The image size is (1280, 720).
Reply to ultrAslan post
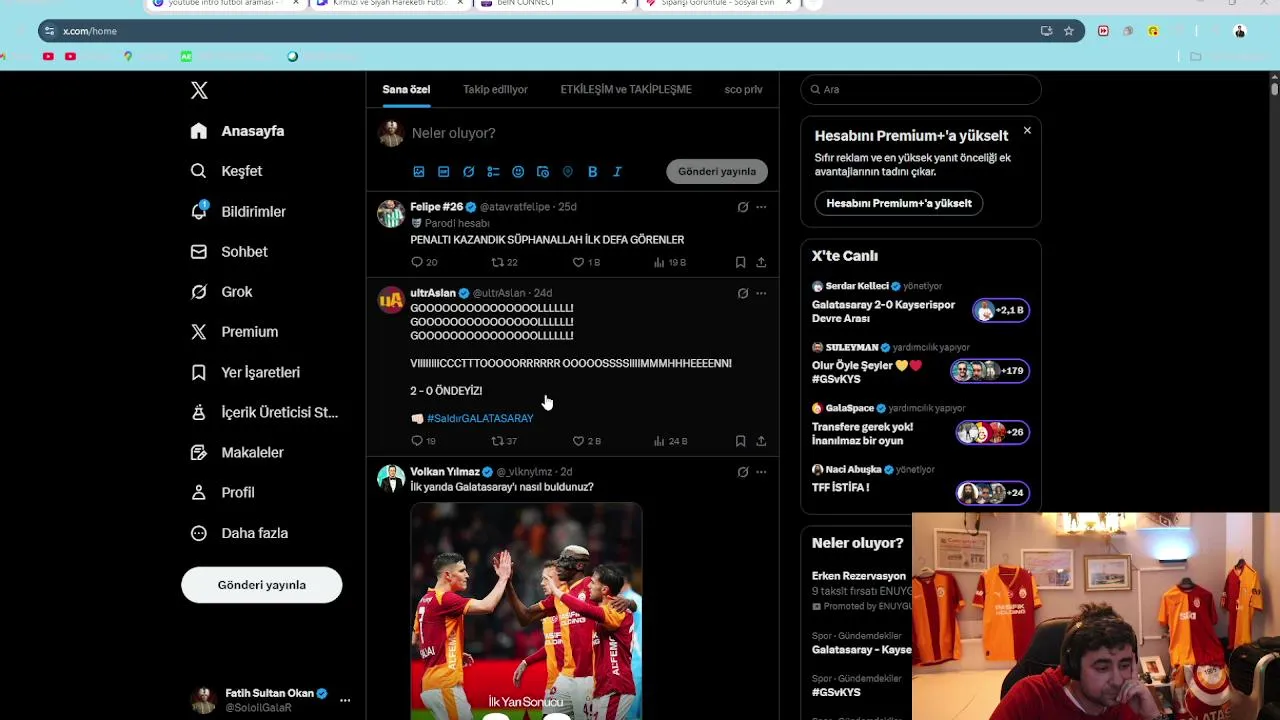coord(424,441)
